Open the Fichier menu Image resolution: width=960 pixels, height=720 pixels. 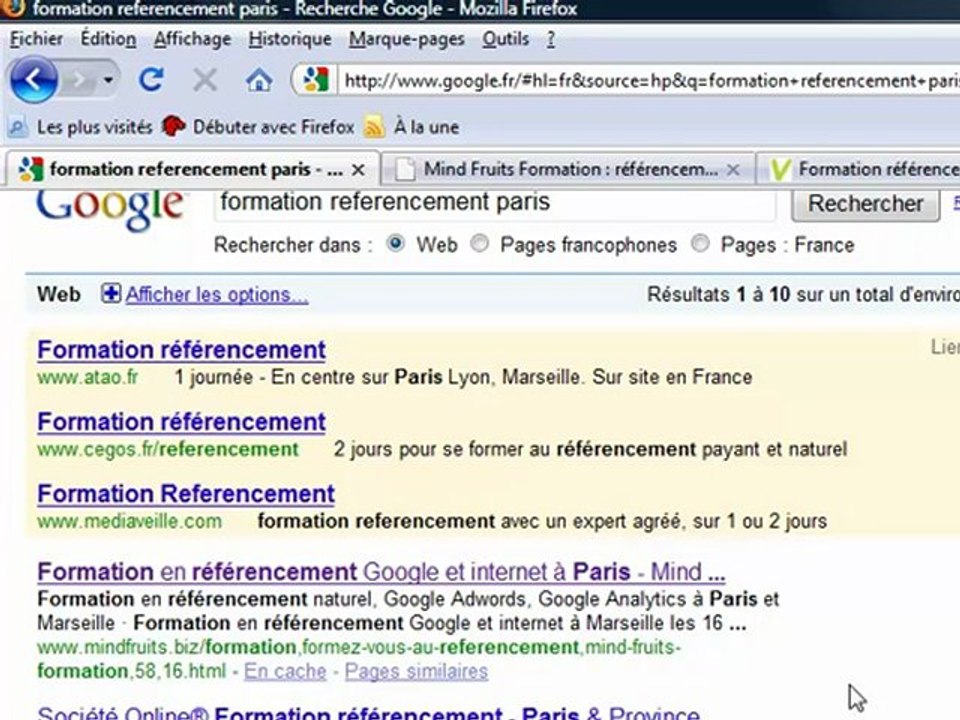(36, 39)
